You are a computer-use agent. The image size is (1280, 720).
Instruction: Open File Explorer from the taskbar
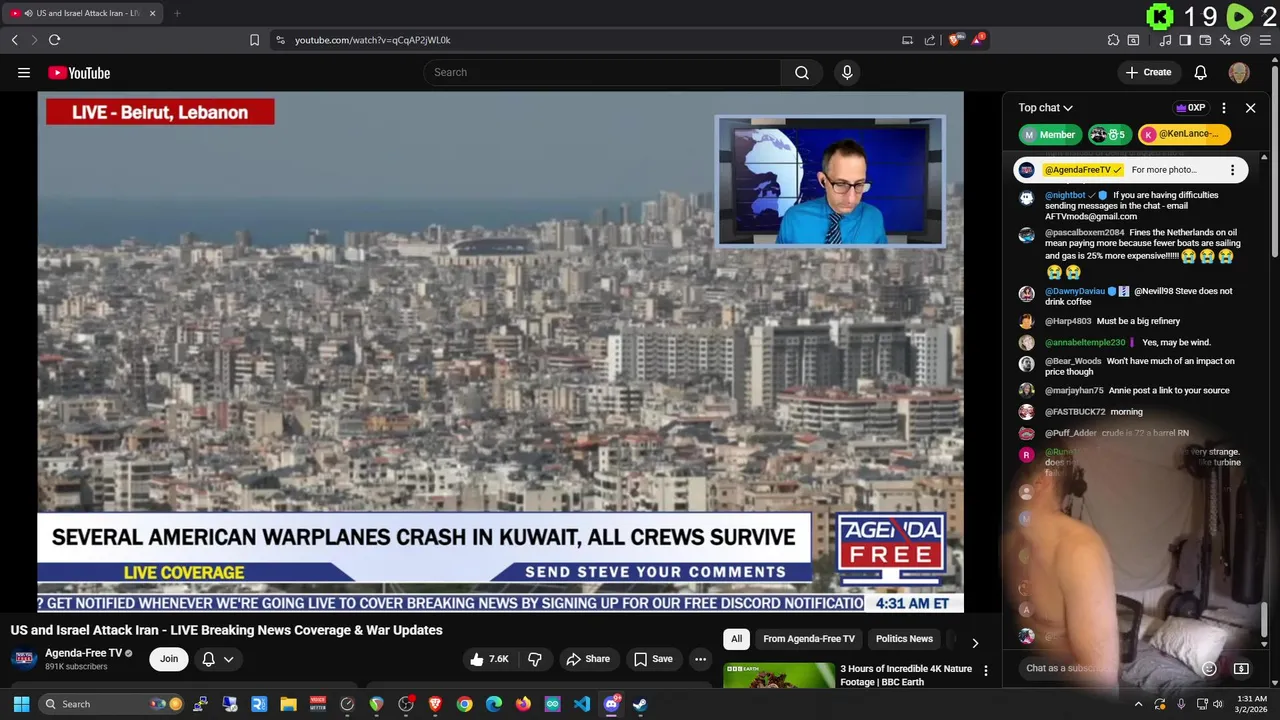(288, 704)
